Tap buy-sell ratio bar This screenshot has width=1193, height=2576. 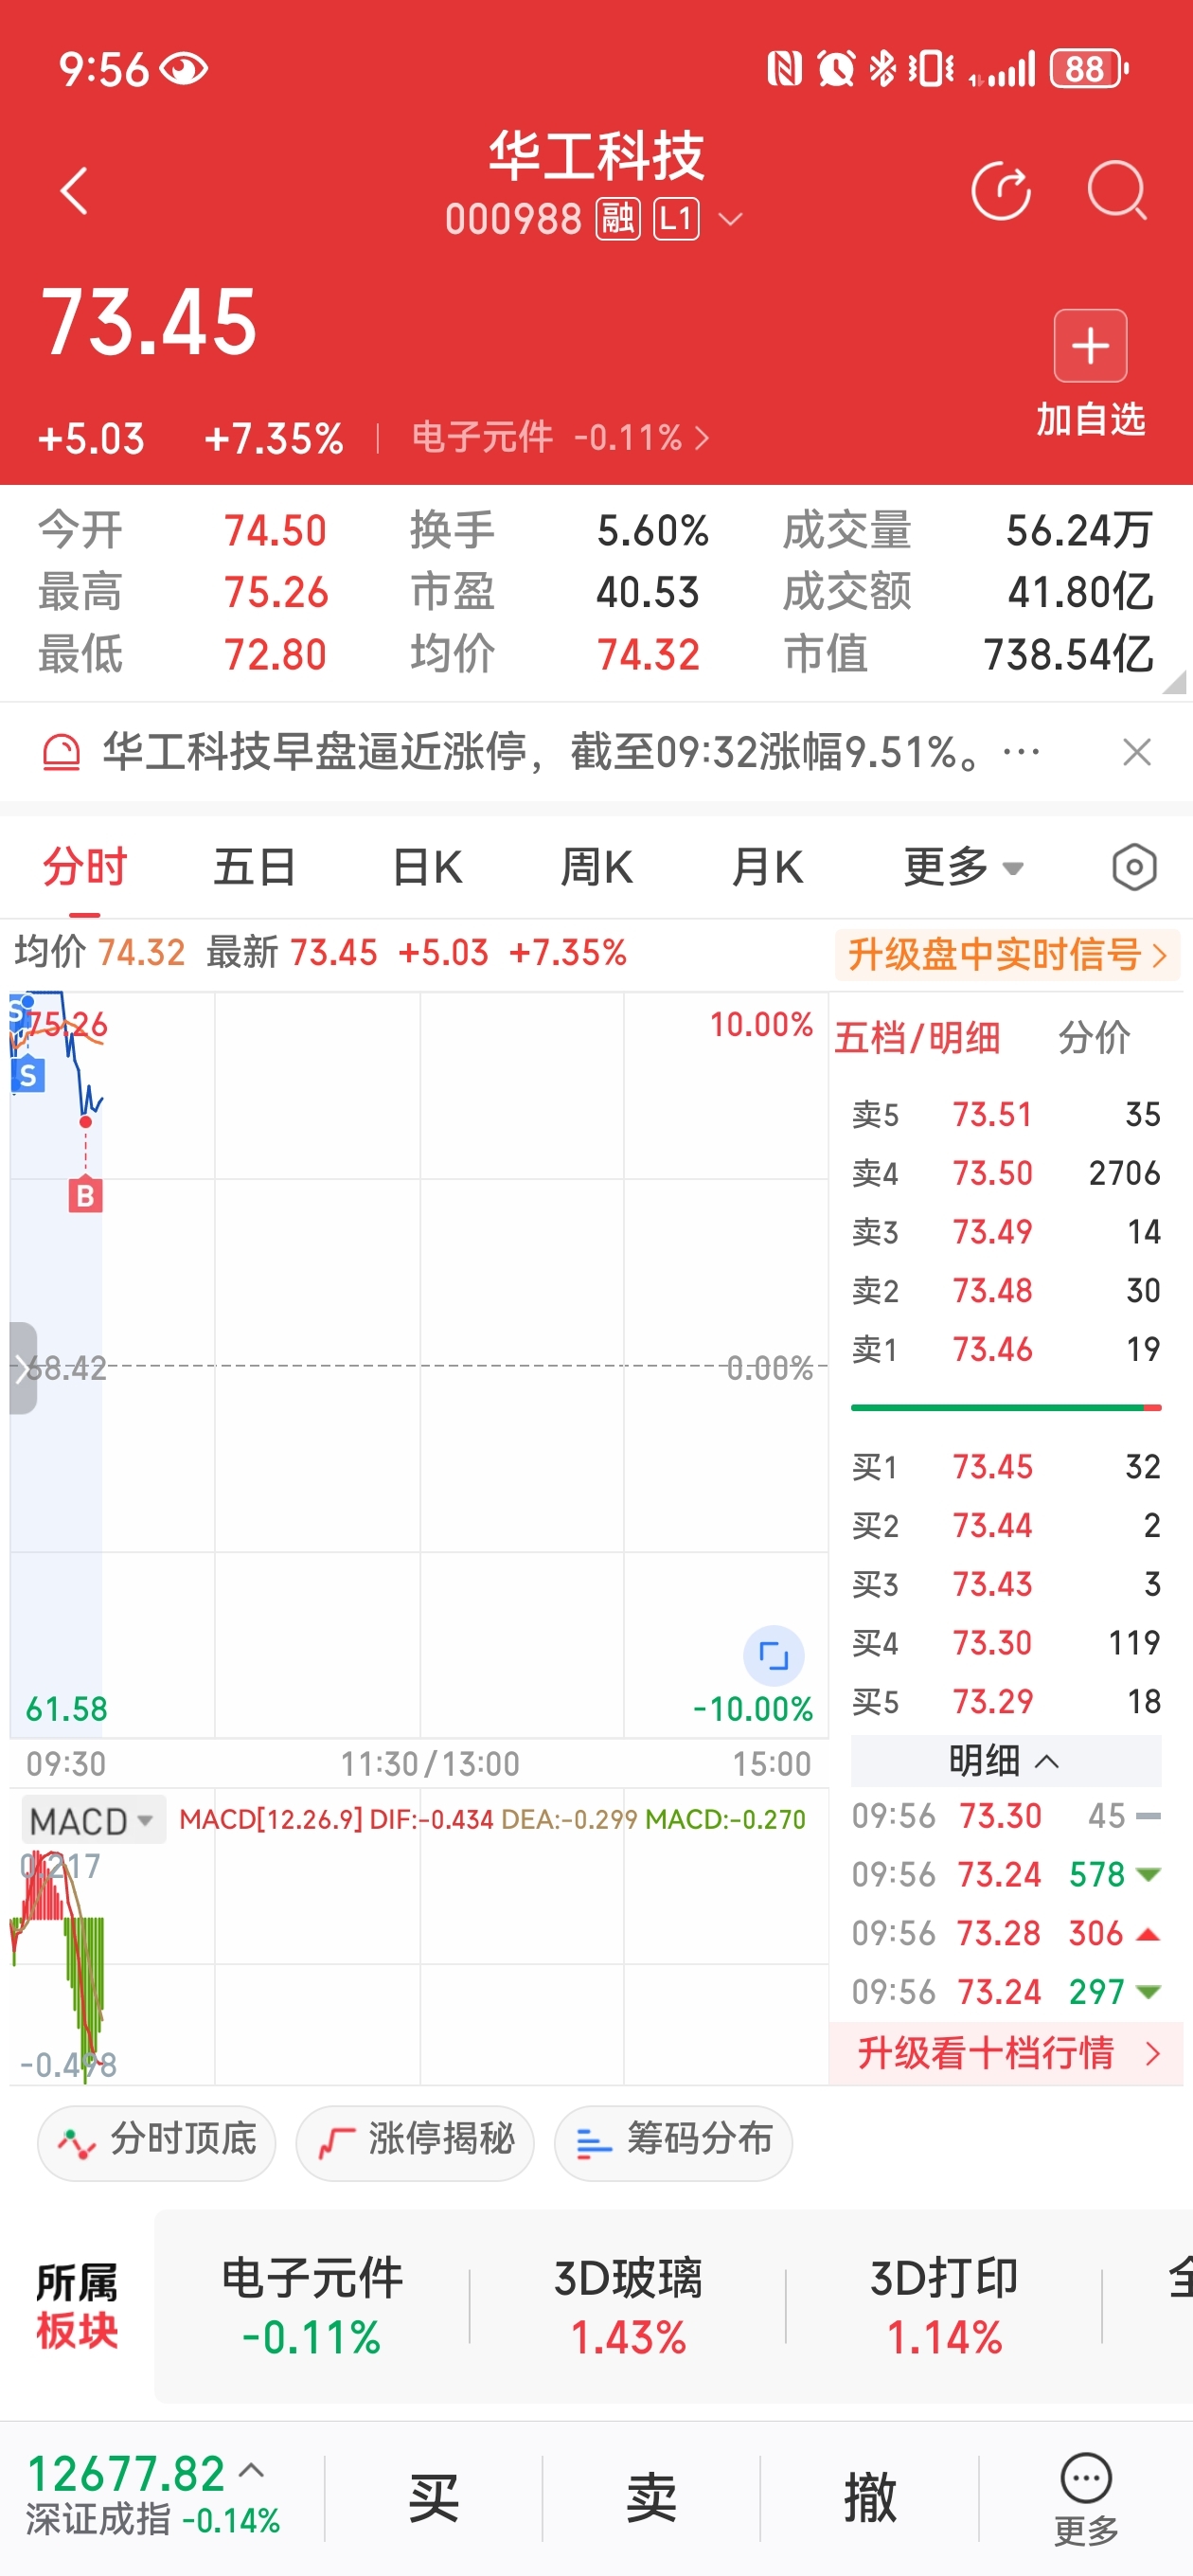click(1005, 1408)
